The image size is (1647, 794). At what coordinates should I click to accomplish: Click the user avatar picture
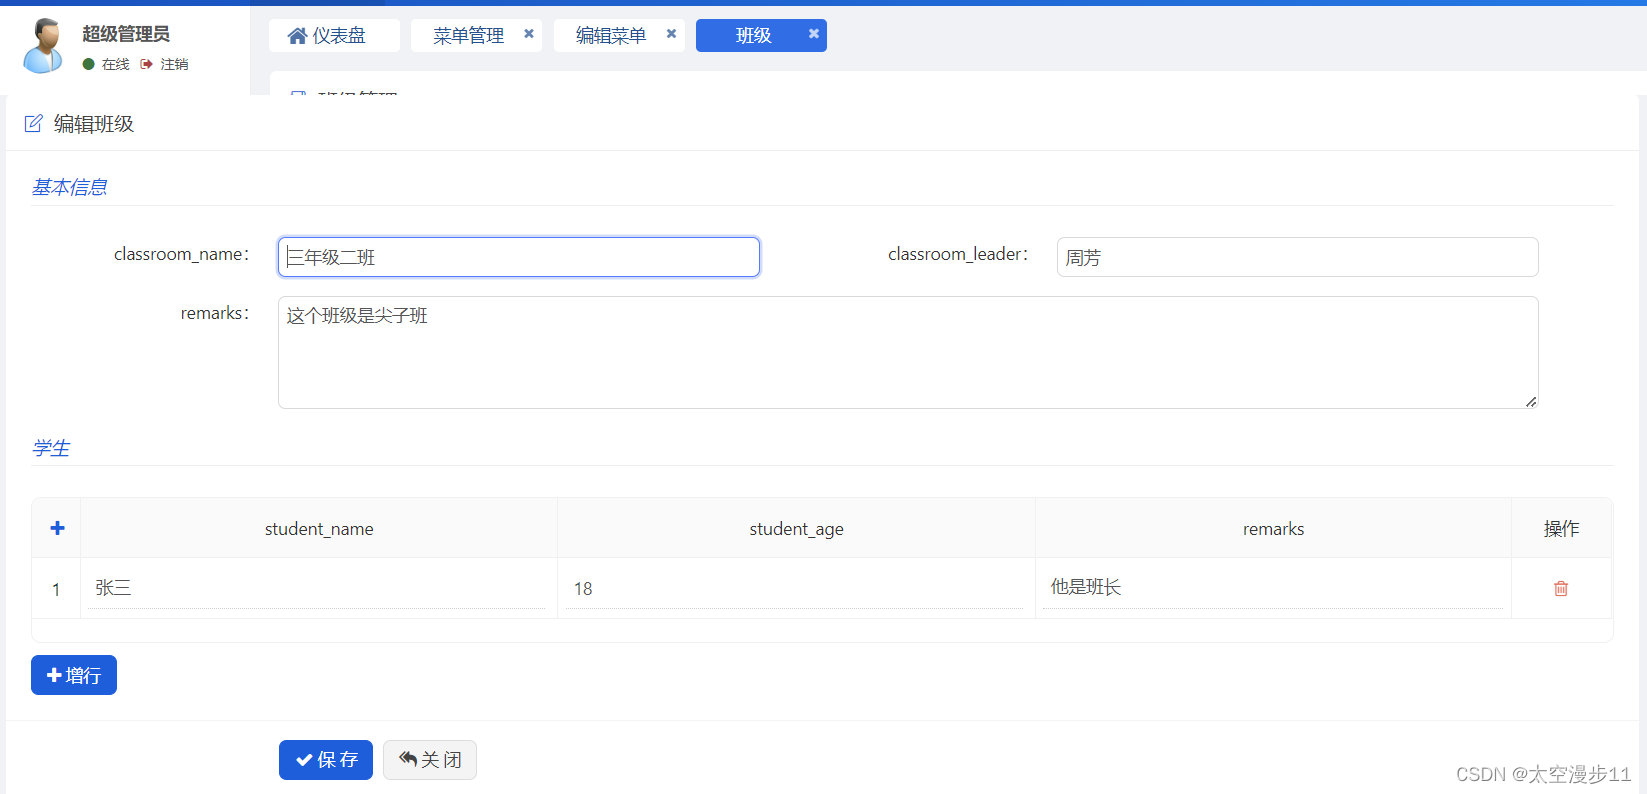pos(43,46)
